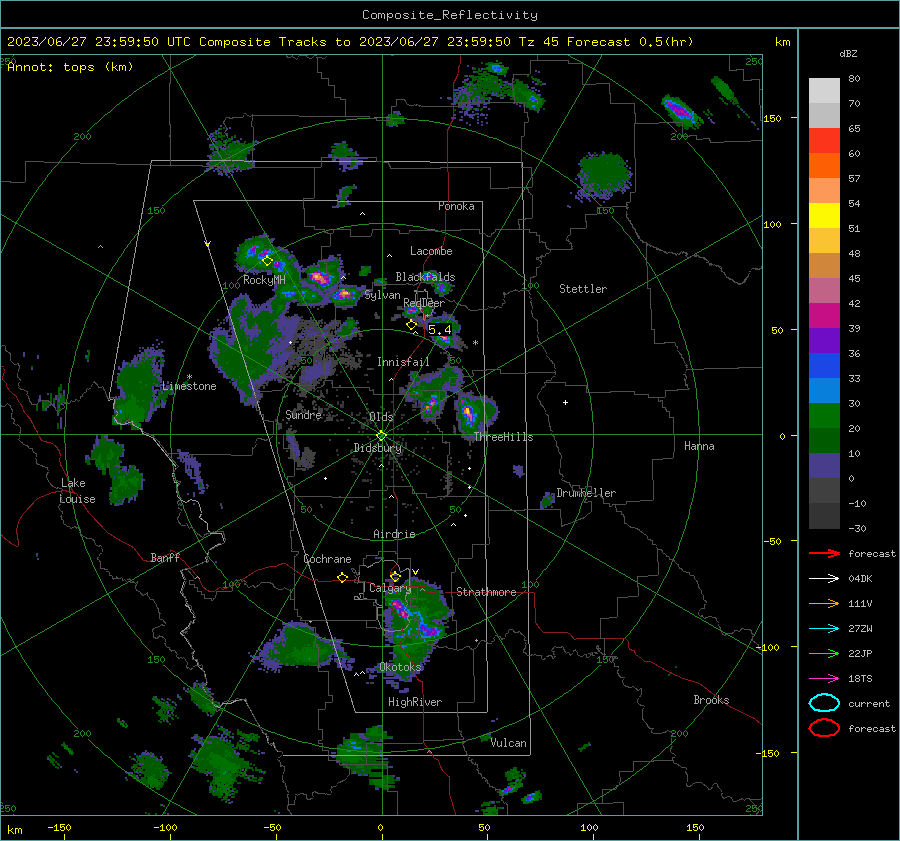Screen dimensions: 900x841
Task: Pick the cyan 27ZW arrow legend icon
Action: (824, 629)
